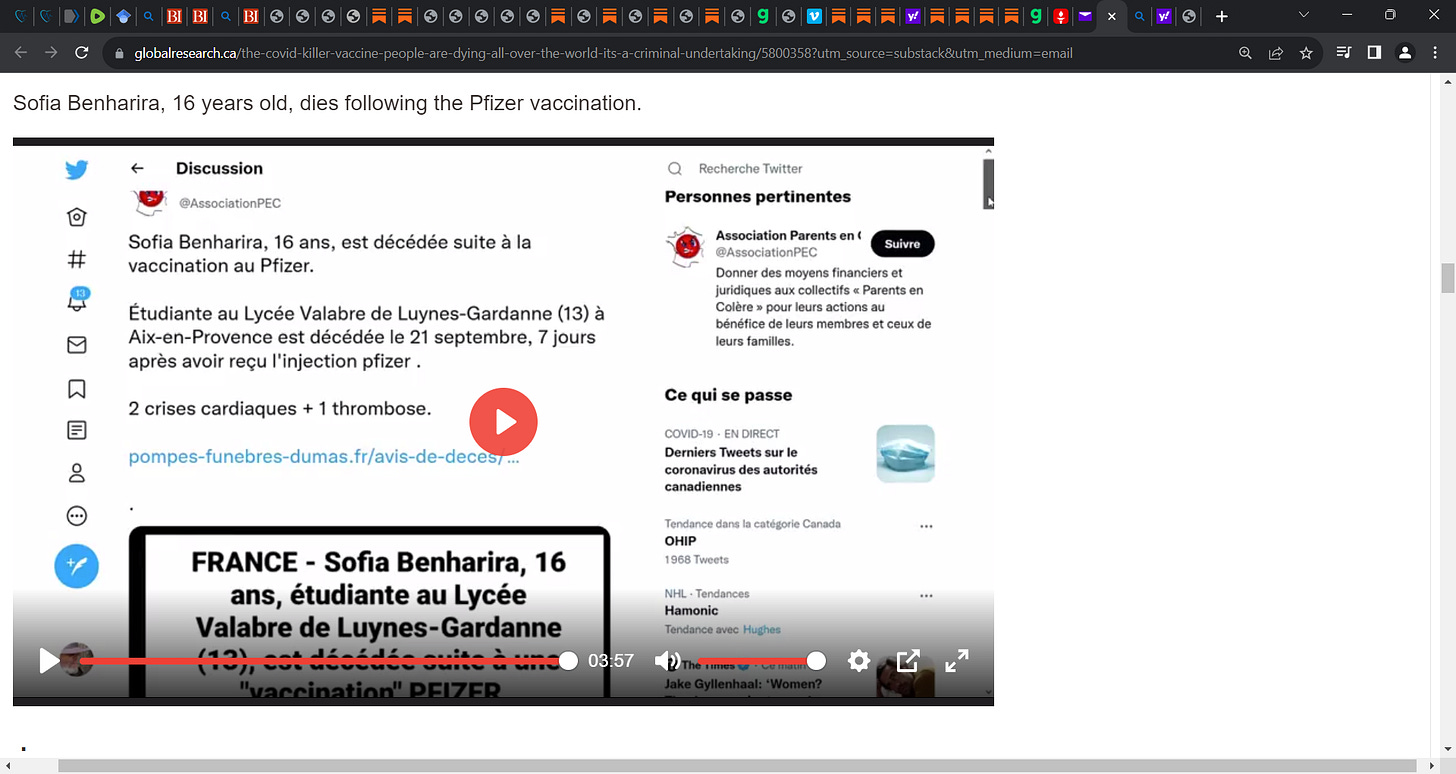Switch to the green play-icon tab
Screen dimensions: 1456x774
pos(97,16)
